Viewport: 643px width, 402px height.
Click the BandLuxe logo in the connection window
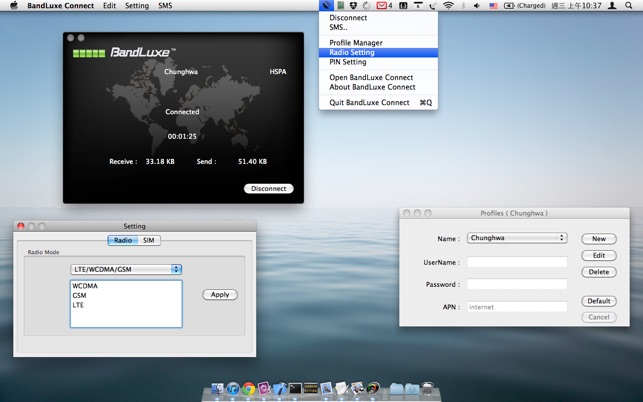(142, 52)
